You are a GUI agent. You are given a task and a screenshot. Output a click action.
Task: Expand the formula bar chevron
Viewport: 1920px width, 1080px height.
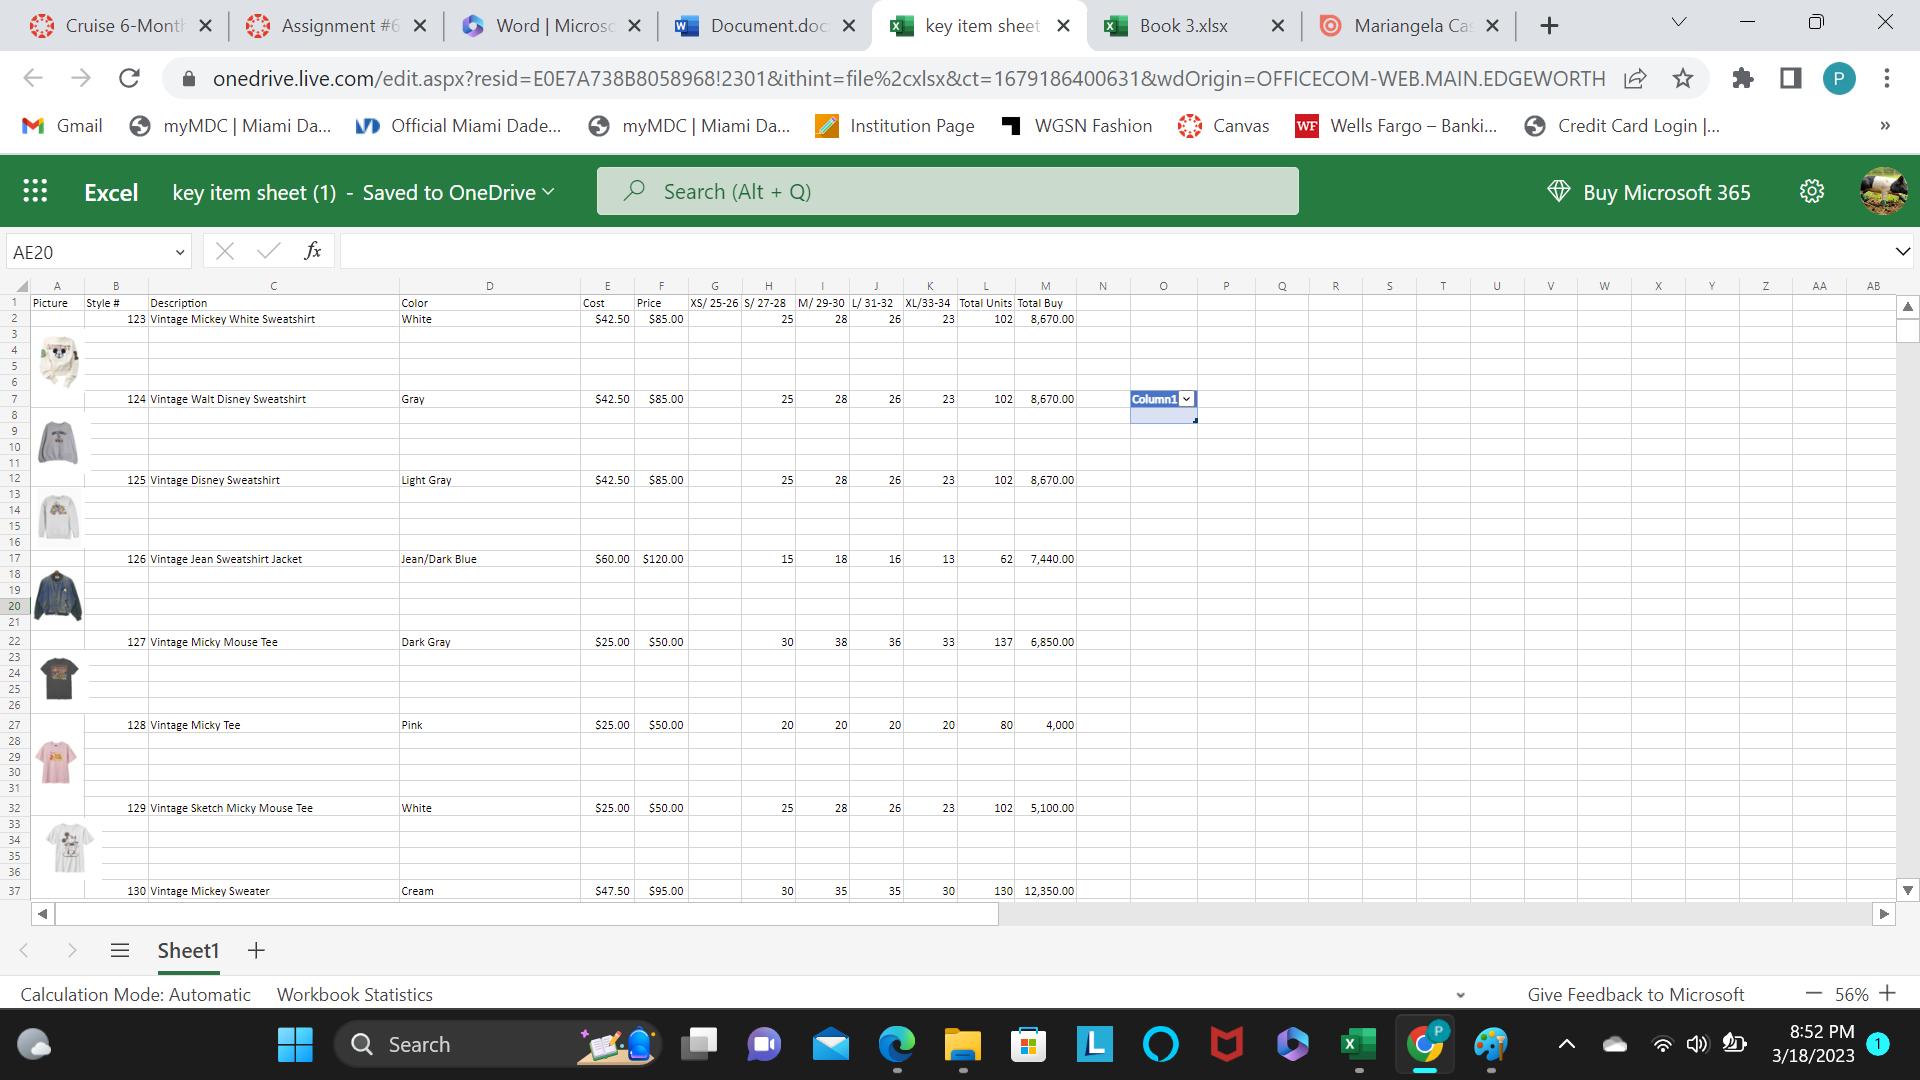(x=1902, y=252)
